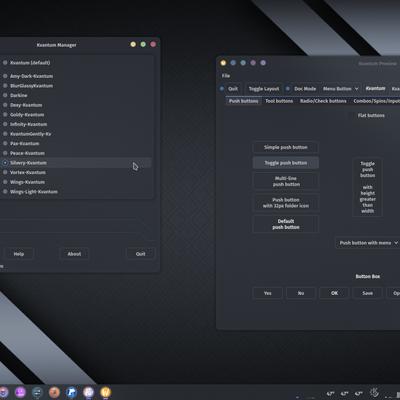Click the Doc Mode toolbar icon

[288, 89]
